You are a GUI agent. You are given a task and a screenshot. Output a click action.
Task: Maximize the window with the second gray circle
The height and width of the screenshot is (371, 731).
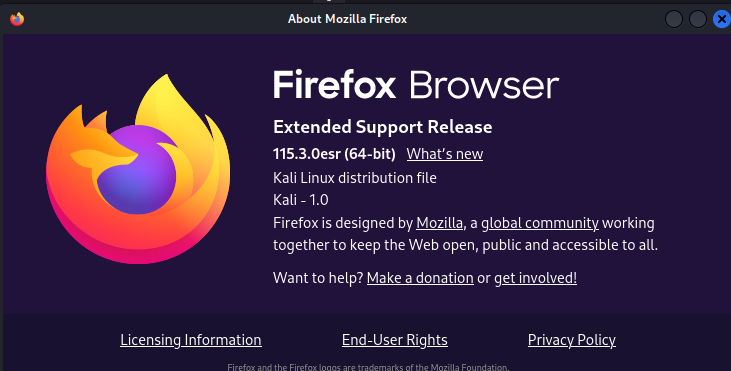[697, 19]
